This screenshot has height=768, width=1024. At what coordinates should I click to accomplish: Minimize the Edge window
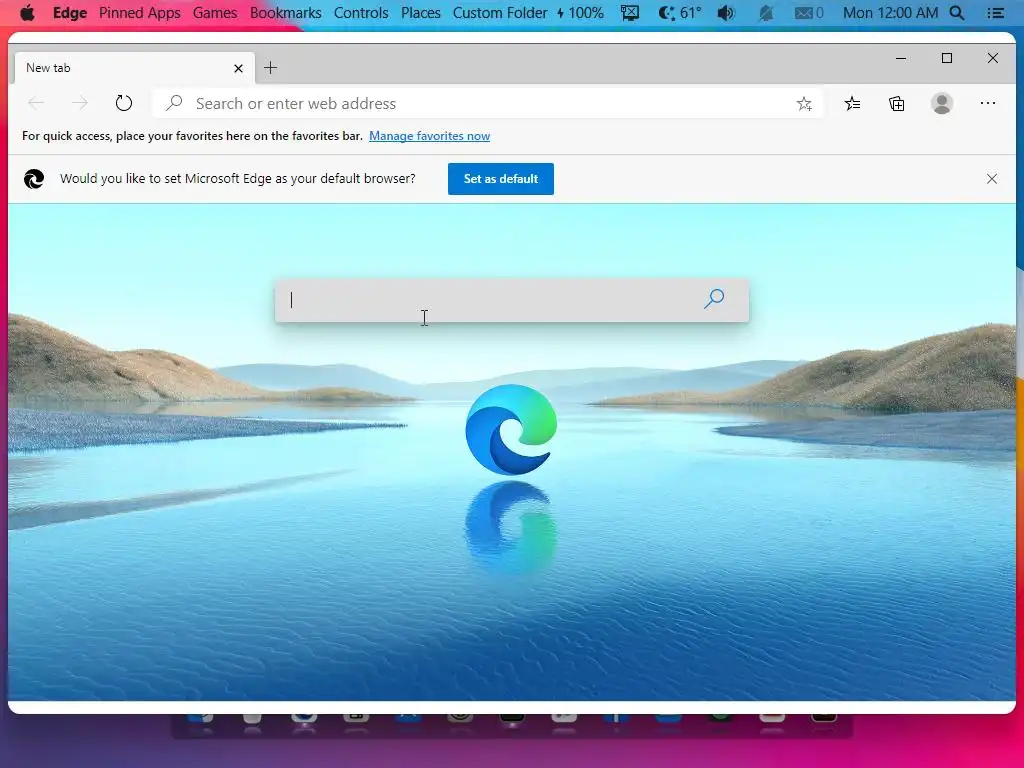[x=901, y=58]
